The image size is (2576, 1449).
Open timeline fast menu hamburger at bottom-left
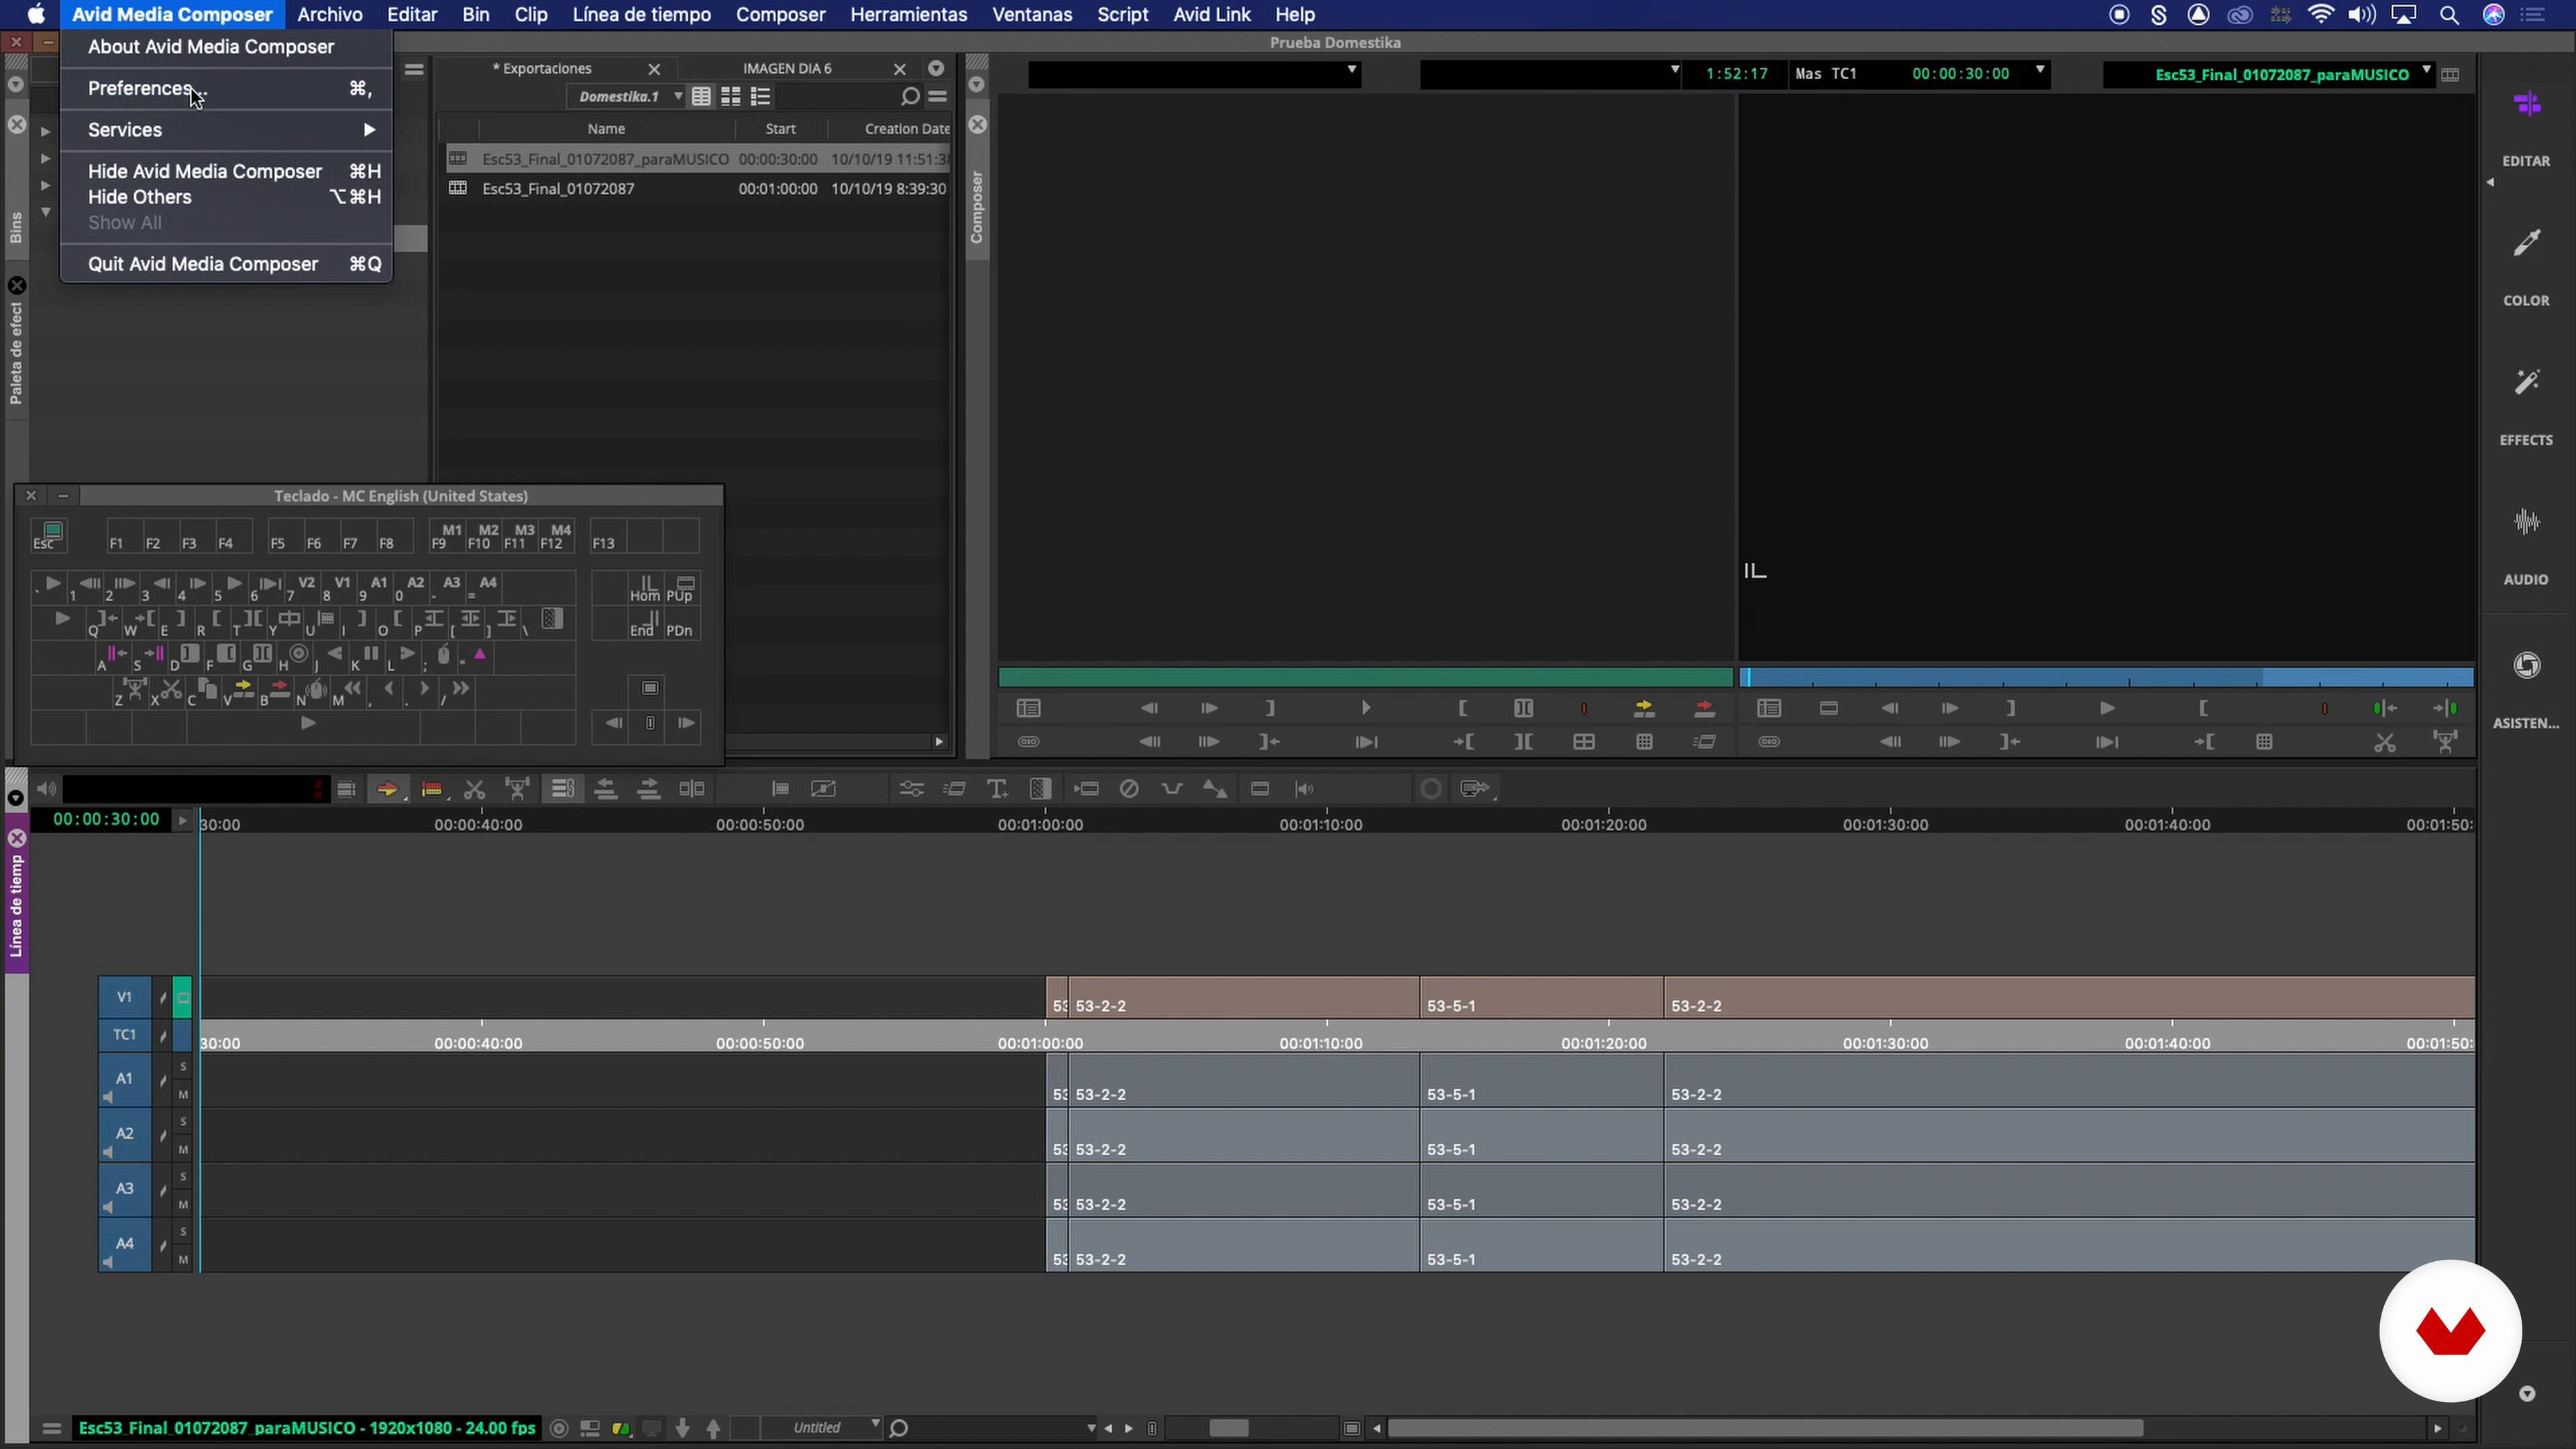click(52, 1428)
